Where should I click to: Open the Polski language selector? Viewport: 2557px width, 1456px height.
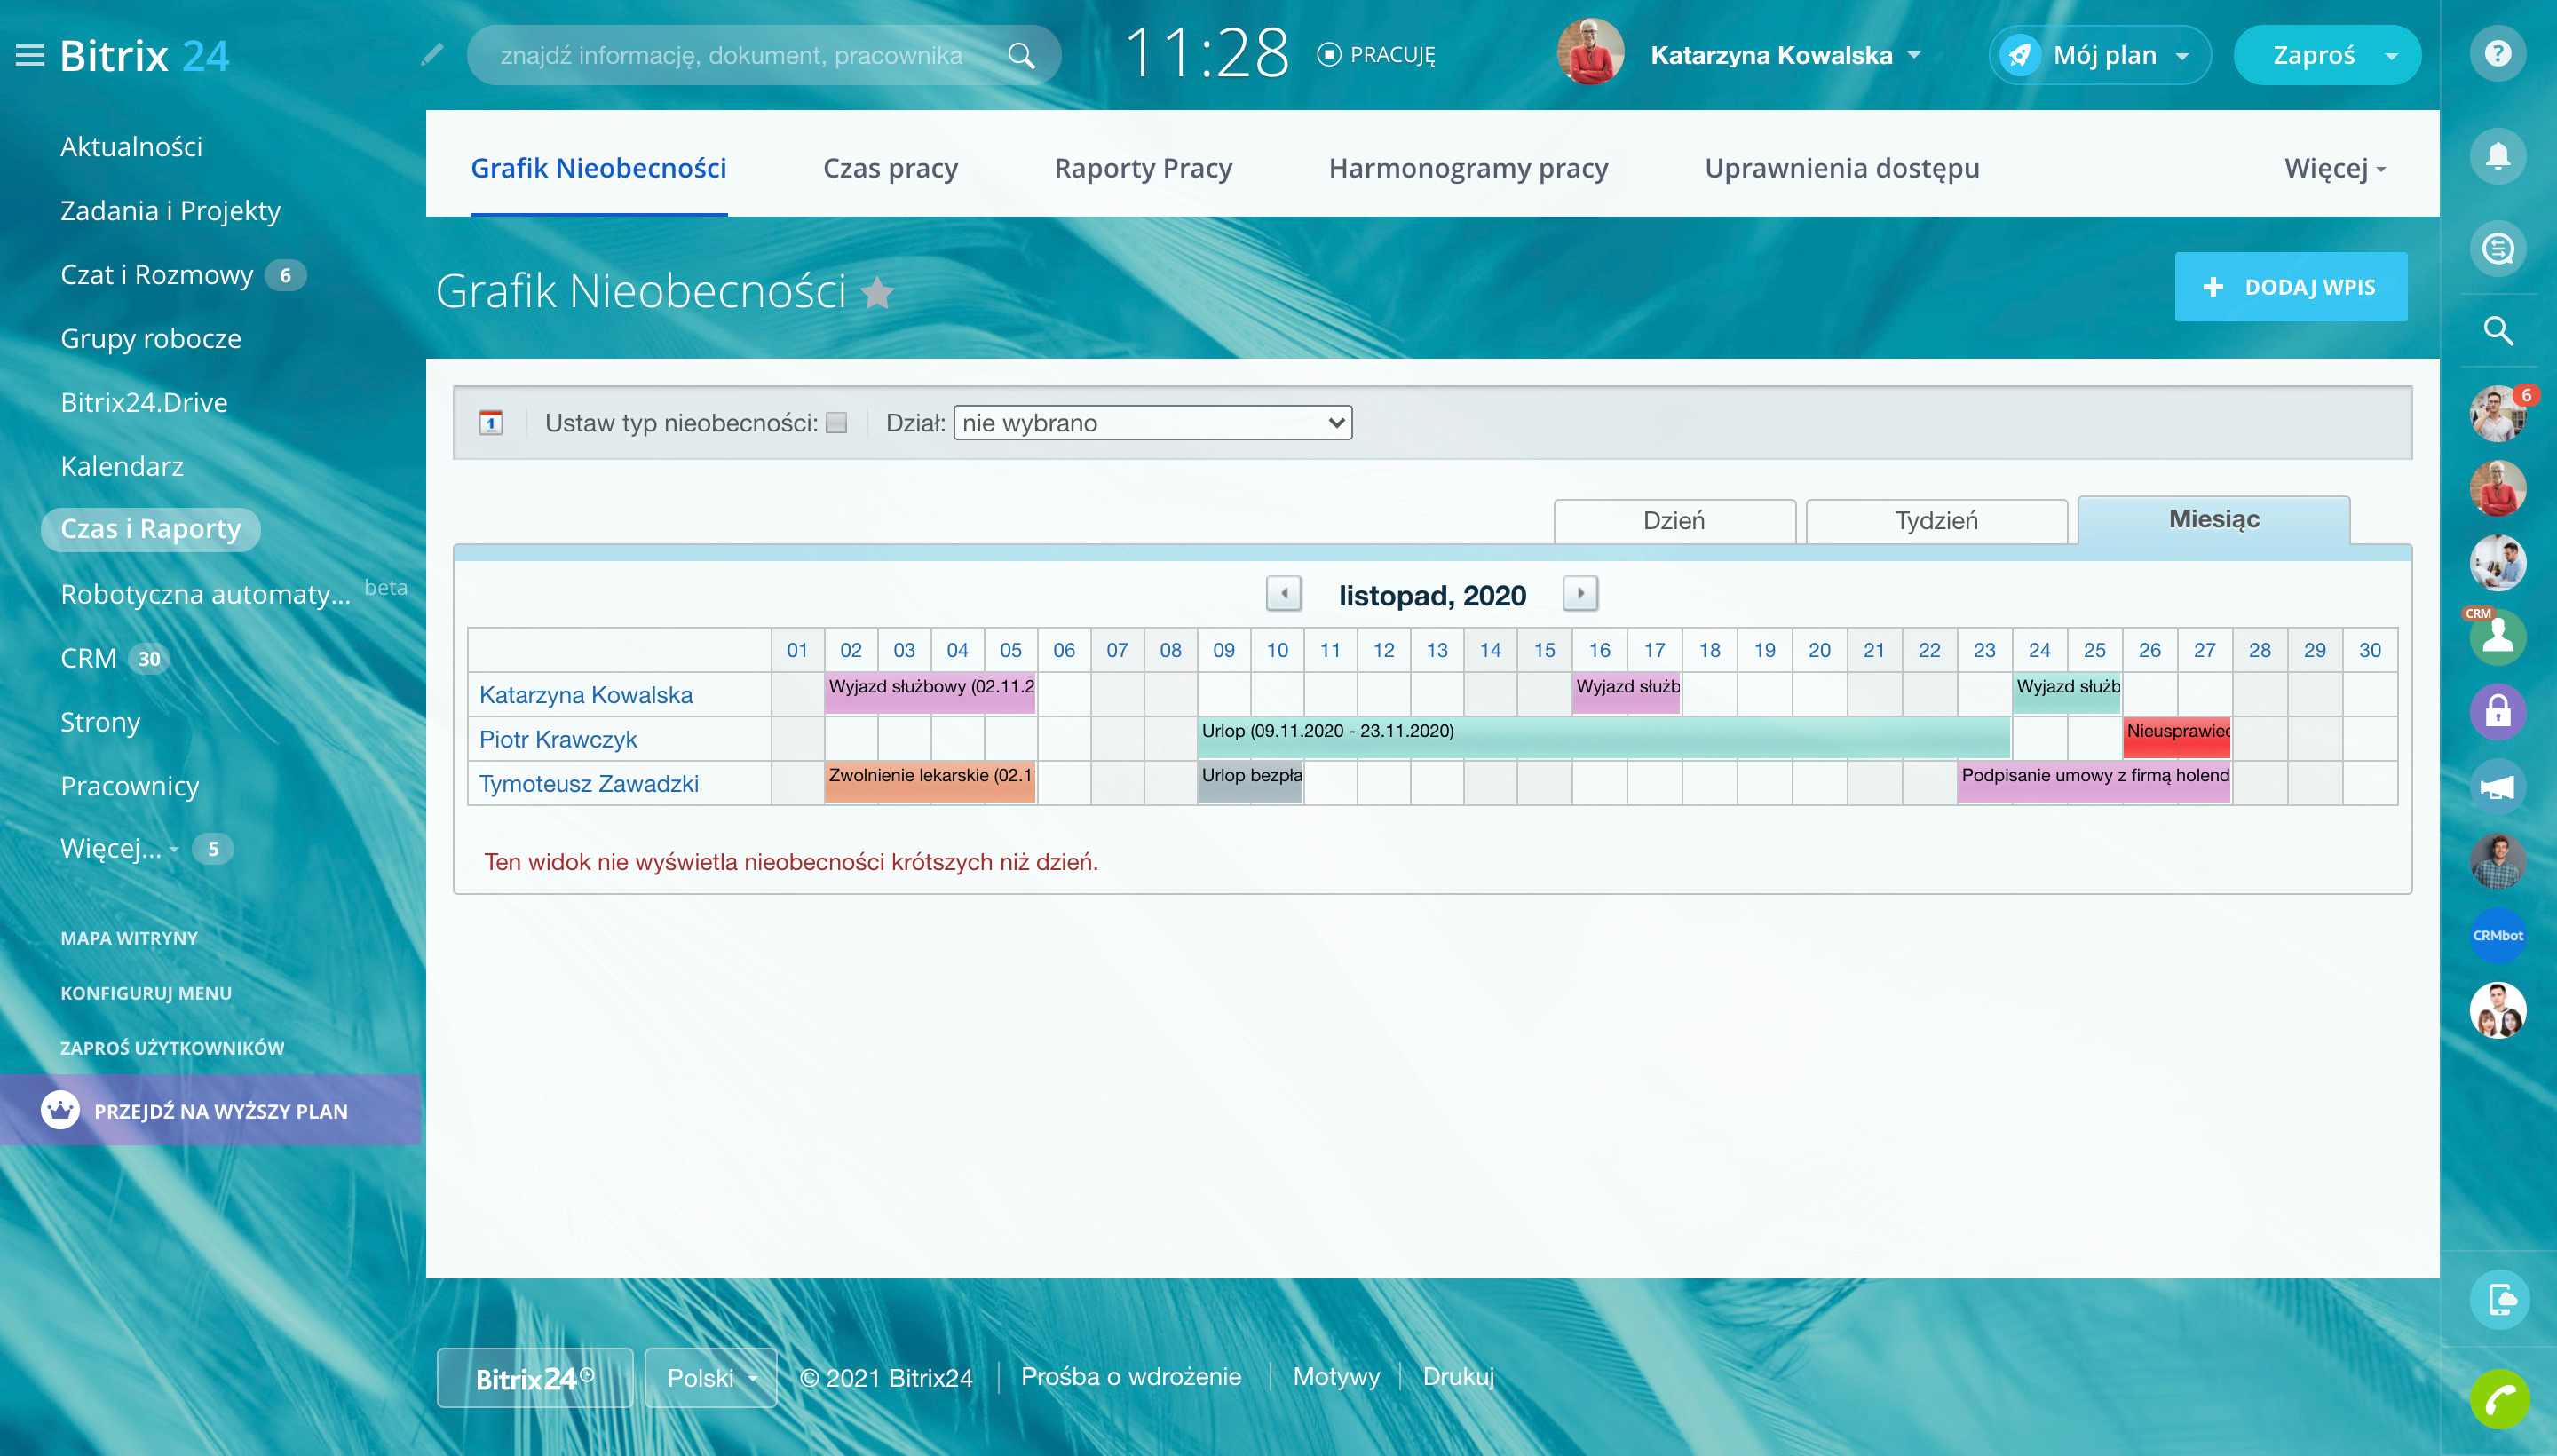[x=711, y=1378]
